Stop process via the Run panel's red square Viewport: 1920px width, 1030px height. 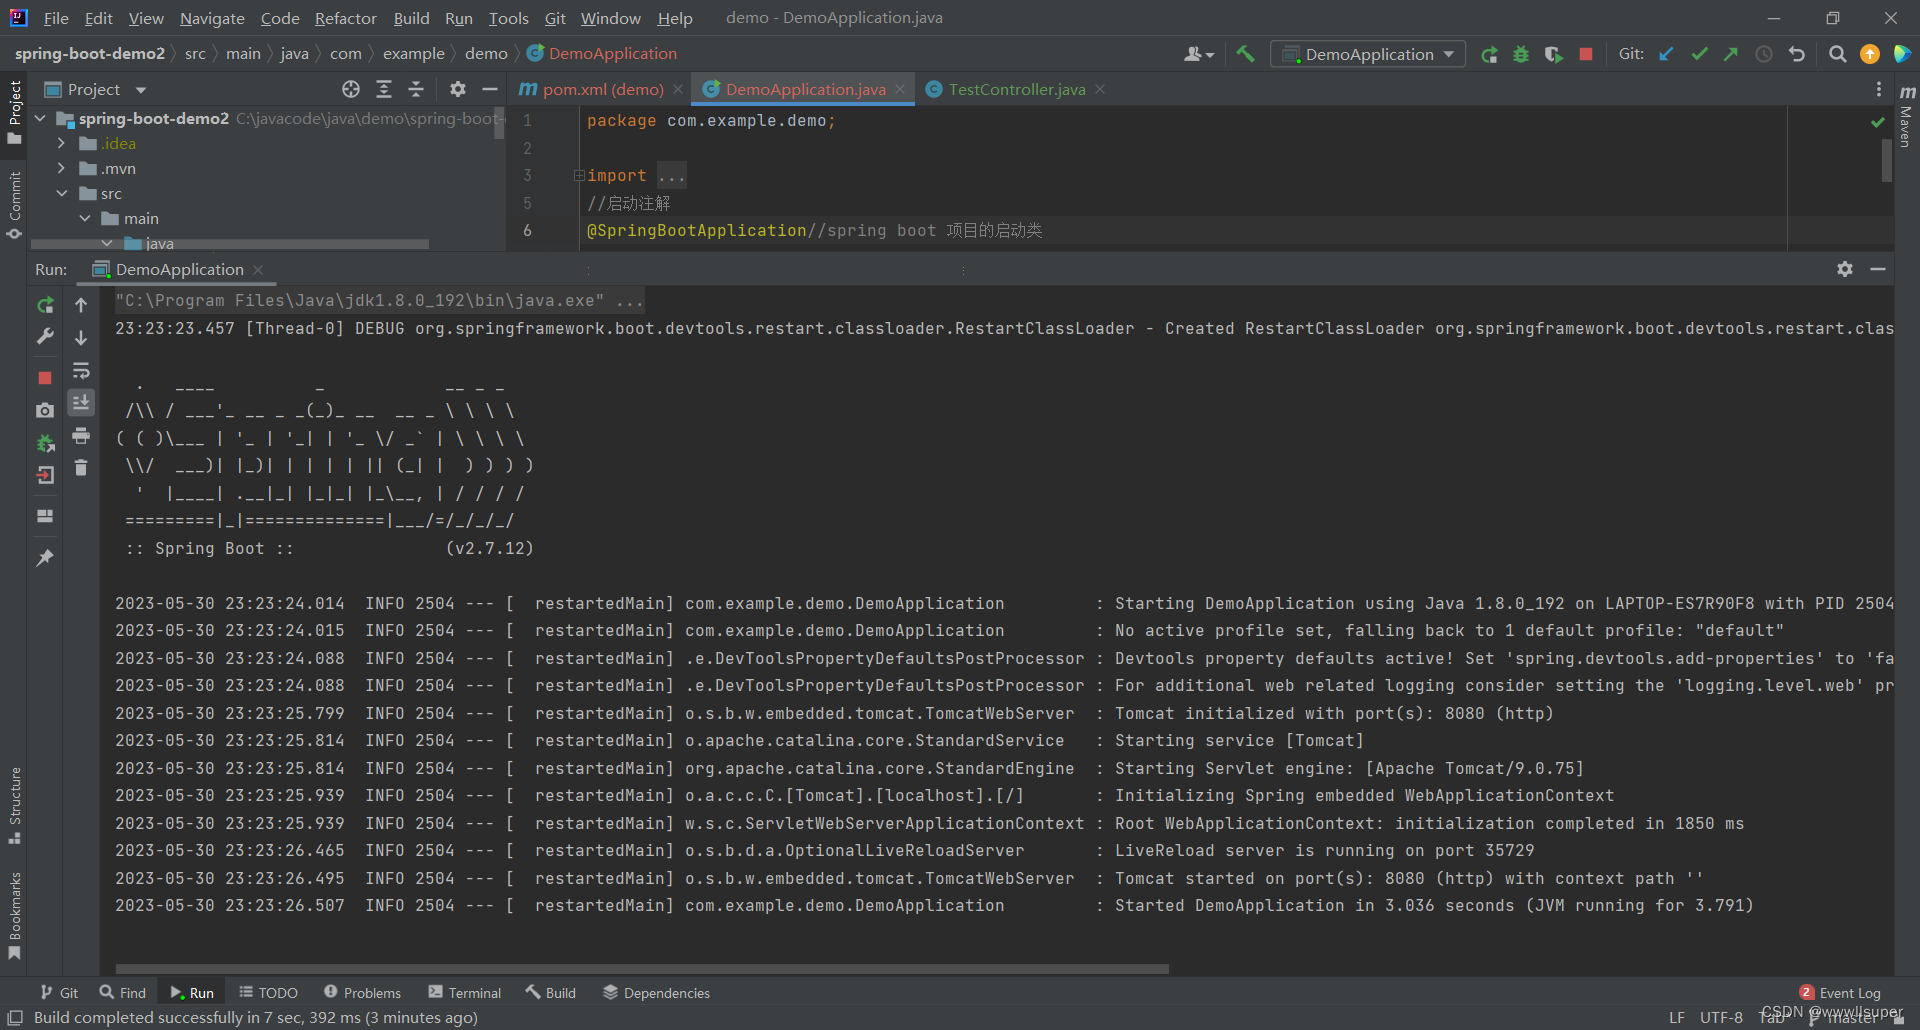pyautogui.click(x=45, y=378)
